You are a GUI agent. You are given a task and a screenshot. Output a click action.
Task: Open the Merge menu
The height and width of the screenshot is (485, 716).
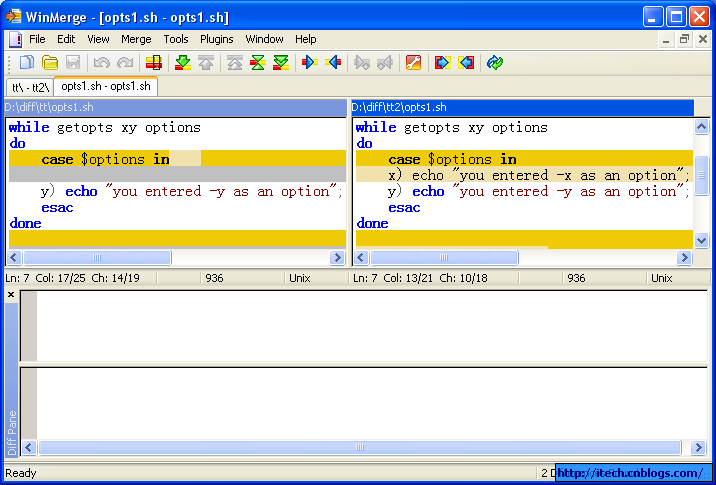[x=136, y=39]
